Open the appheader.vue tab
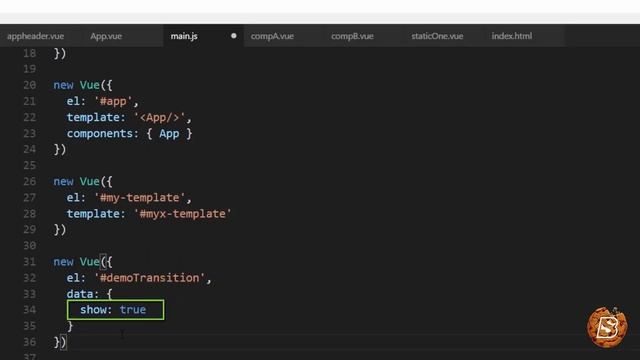640x360 pixels. (x=36, y=36)
